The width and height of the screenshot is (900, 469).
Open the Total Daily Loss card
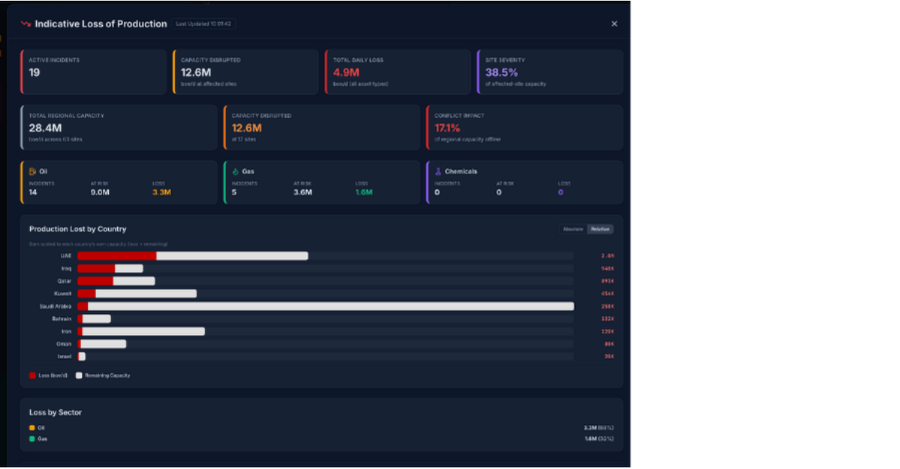(397, 72)
